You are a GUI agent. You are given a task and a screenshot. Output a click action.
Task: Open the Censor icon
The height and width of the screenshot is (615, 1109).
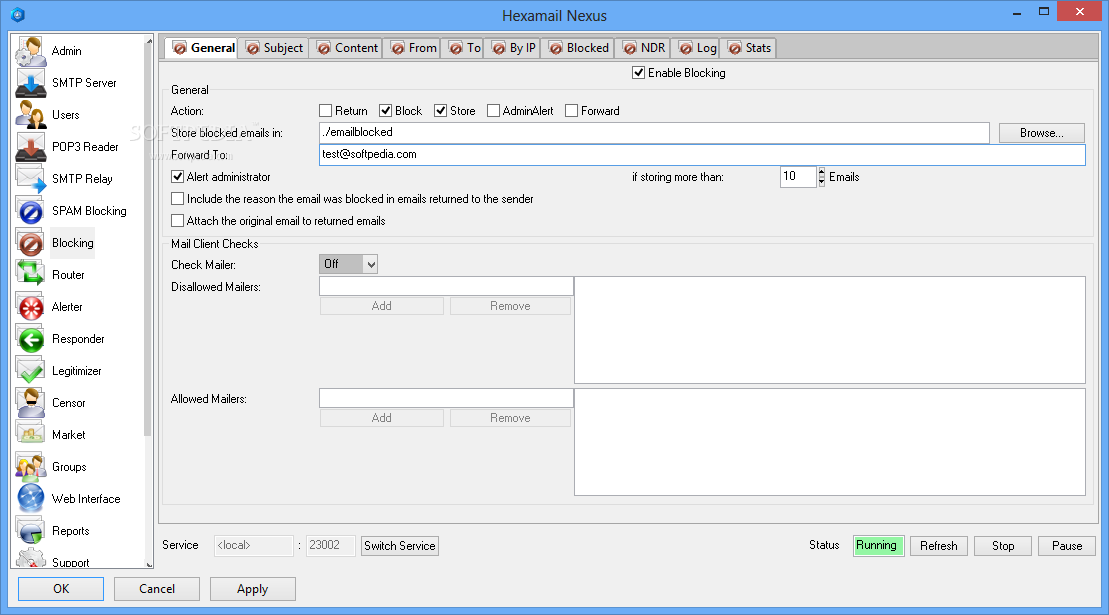coord(31,403)
